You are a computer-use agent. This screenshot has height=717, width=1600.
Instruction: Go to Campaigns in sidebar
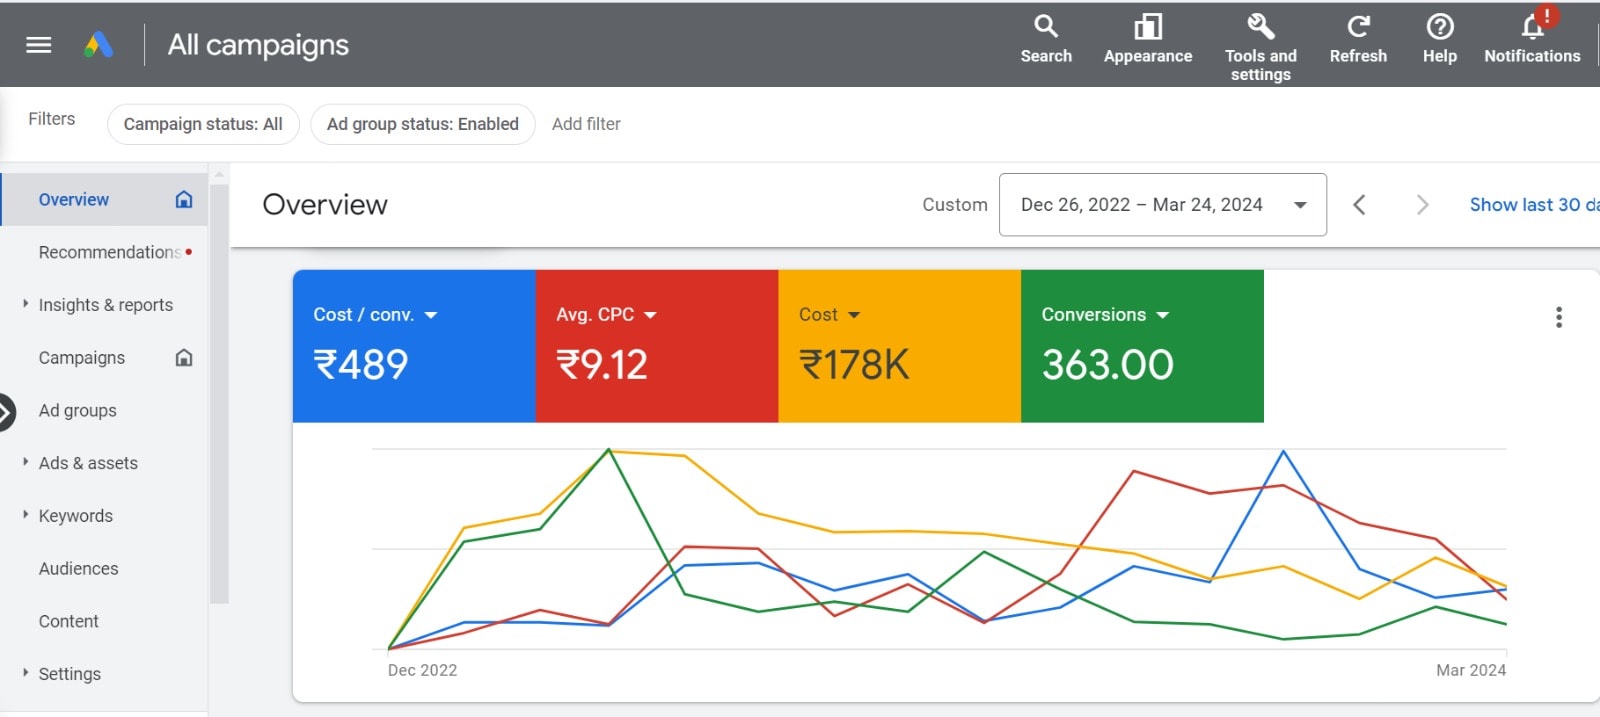pyautogui.click(x=82, y=358)
